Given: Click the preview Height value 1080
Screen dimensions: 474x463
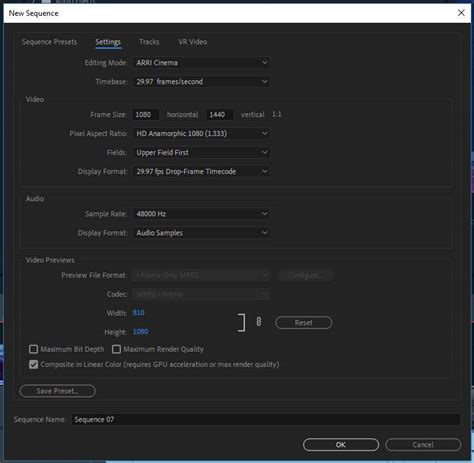Looking at the screenshot, I should 140,332.
